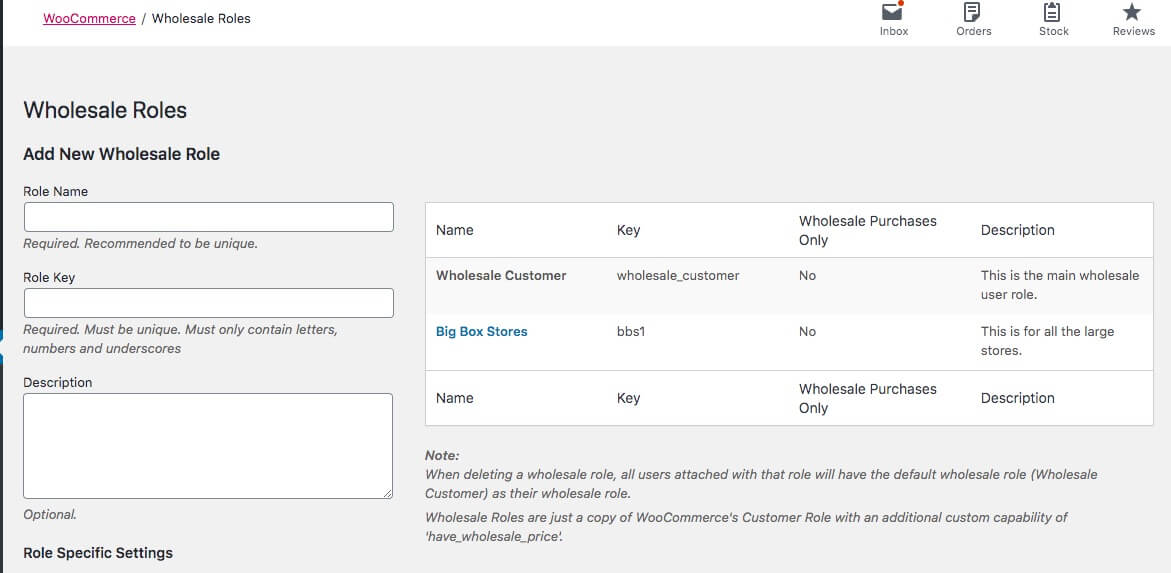Select the wholesale_customer key cell
The width and height of the screenshot is (1171, 573).
pyautogui.click(x=678, y=275)
